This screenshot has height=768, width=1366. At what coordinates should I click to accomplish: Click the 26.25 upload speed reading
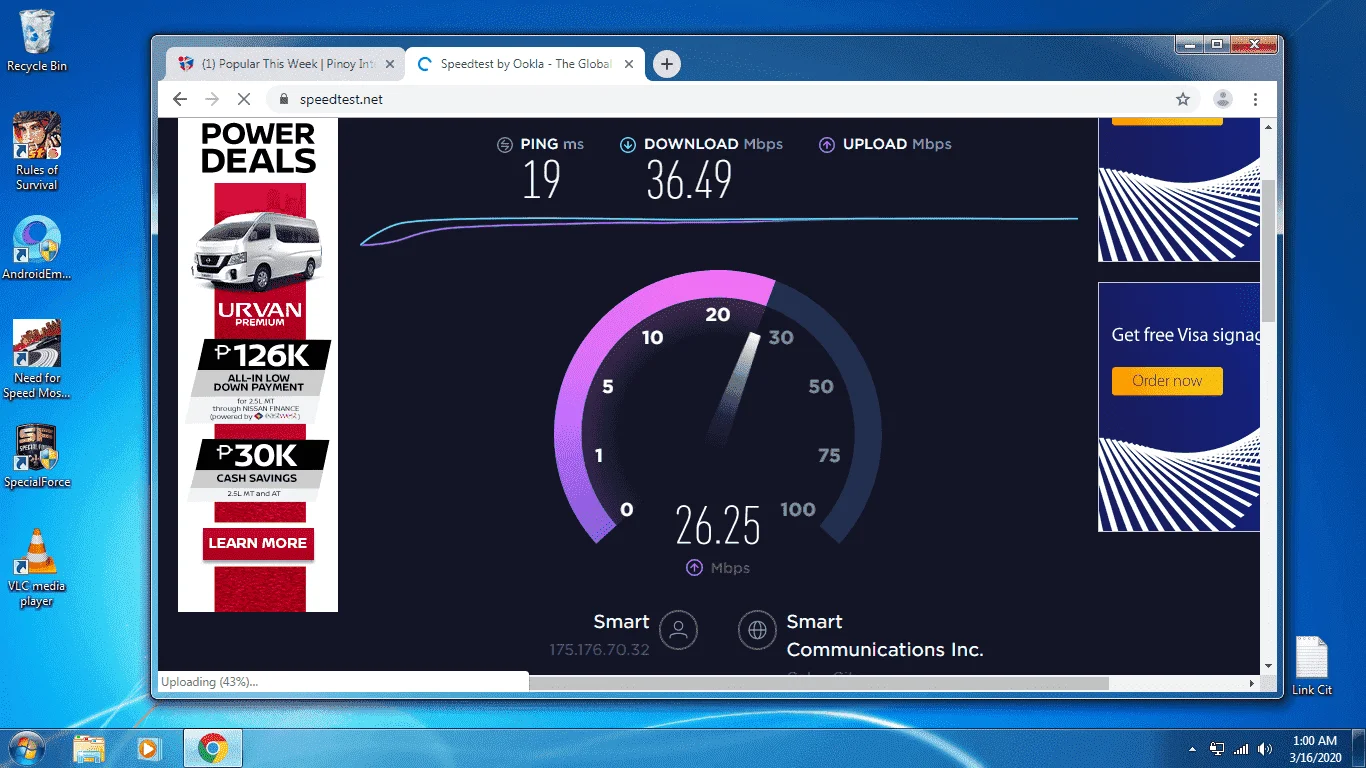point(718,525)
